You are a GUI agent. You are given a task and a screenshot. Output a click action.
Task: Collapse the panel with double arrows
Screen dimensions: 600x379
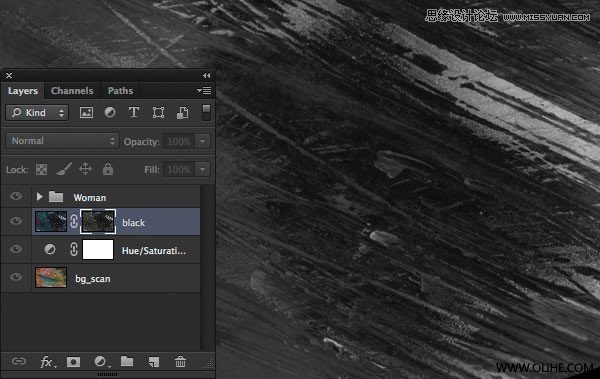tap(207, 75)
